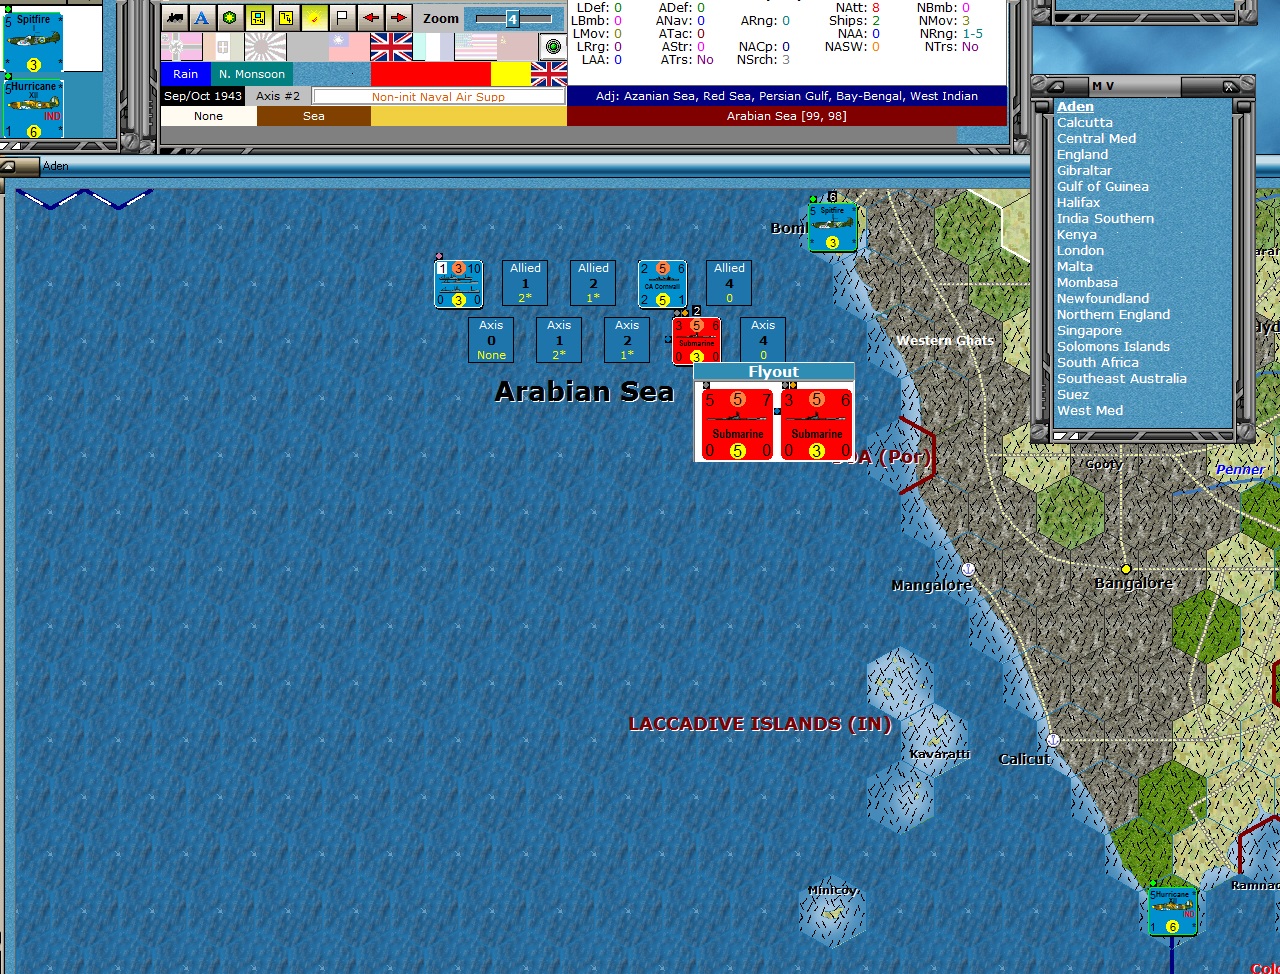Screen dimensions: 1280x974
Task: Click the white flag toolbar icon
Action: tap(342, 18)
